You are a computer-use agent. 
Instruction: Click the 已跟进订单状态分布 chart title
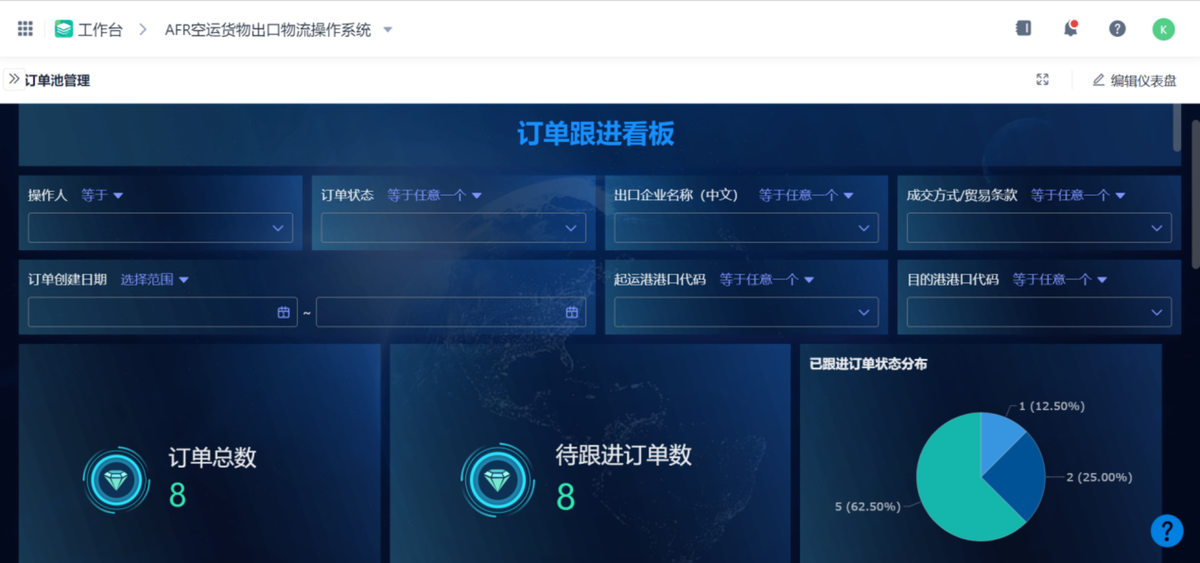(868, 364)
